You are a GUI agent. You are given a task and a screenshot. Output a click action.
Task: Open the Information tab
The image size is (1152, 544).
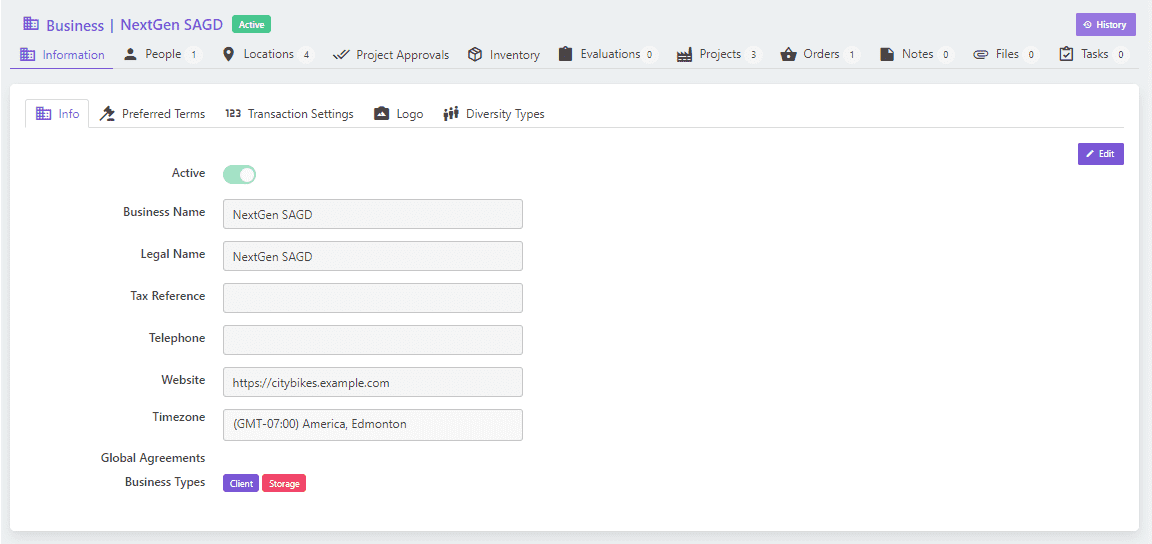pos(62,54)
